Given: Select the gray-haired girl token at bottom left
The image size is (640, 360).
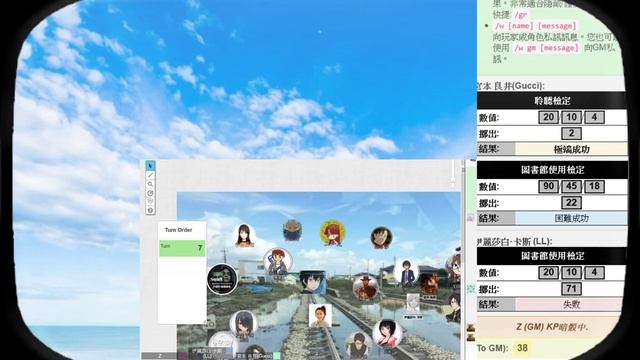Looking at the screenshot, I should (x=244, y=324).
